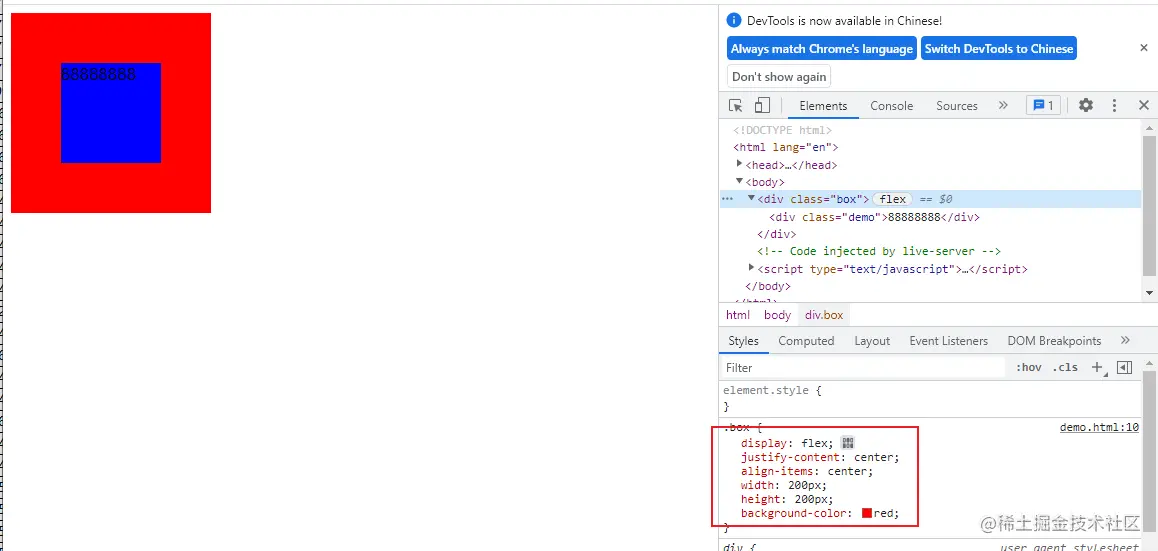Switch to the Console tab
Image resolution: width=1158 pixels, height=551 pixels.
point(891,106)
